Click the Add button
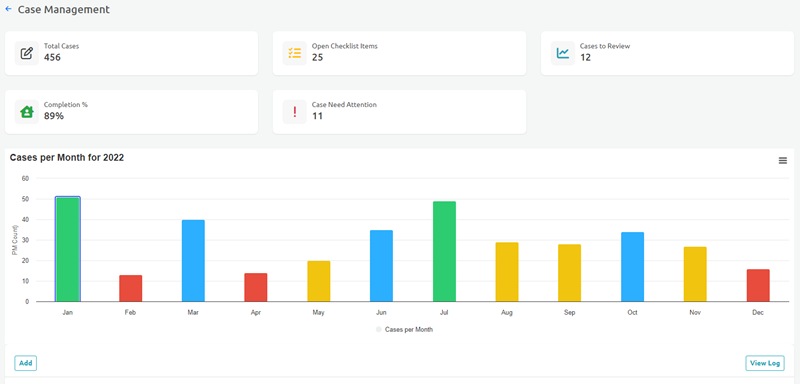The height and width of the screenshot is (384, 800). [26, 363]
